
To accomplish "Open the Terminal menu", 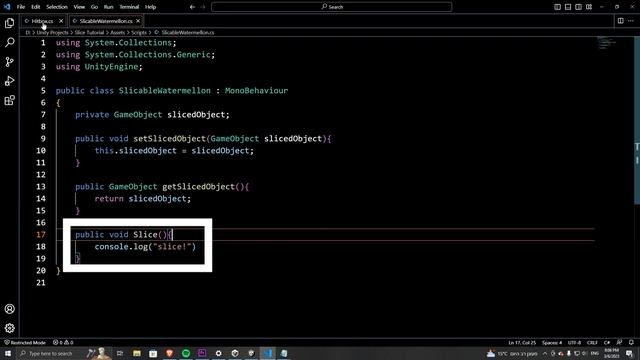I will pos(129,7).
